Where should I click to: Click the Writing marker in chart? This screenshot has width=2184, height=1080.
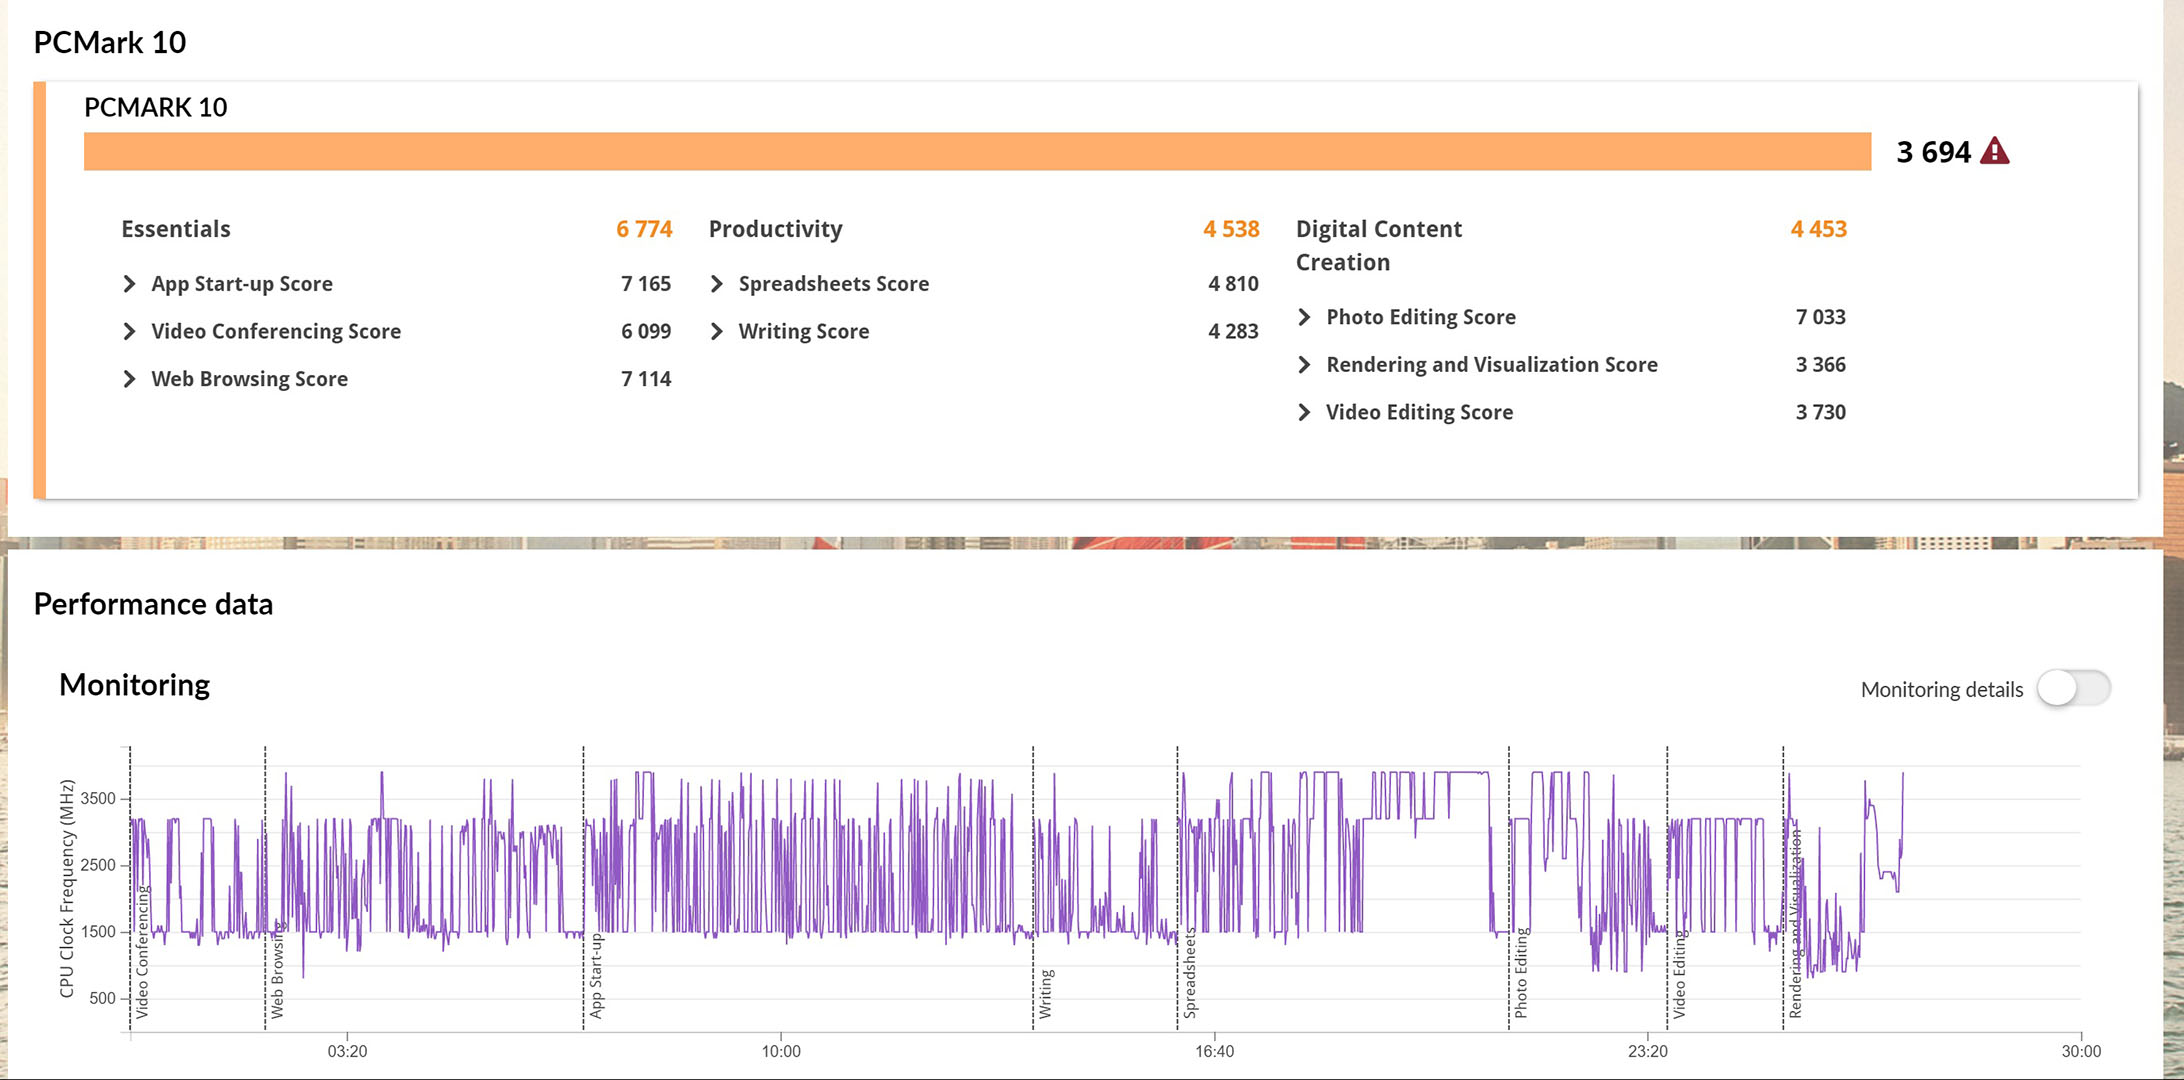[1046, 994]
